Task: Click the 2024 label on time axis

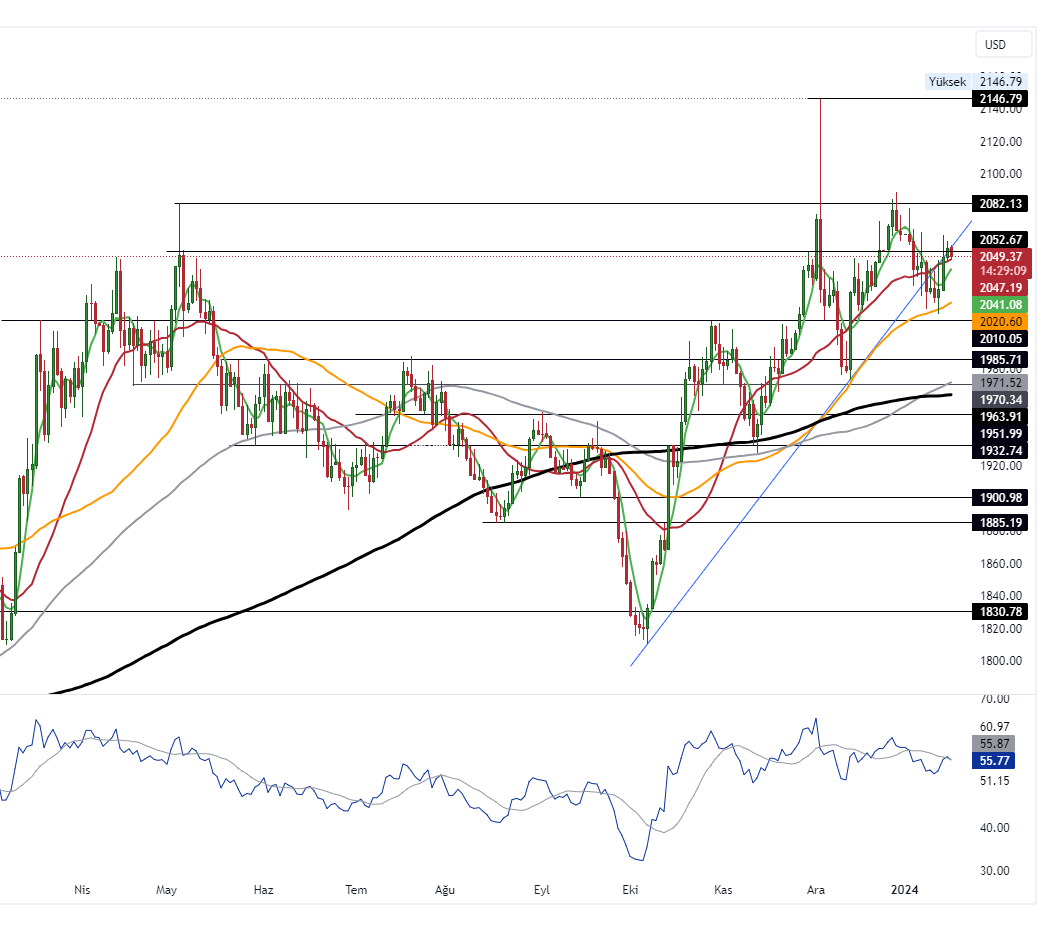Action: pyautogui.click(x=905, y=889)
